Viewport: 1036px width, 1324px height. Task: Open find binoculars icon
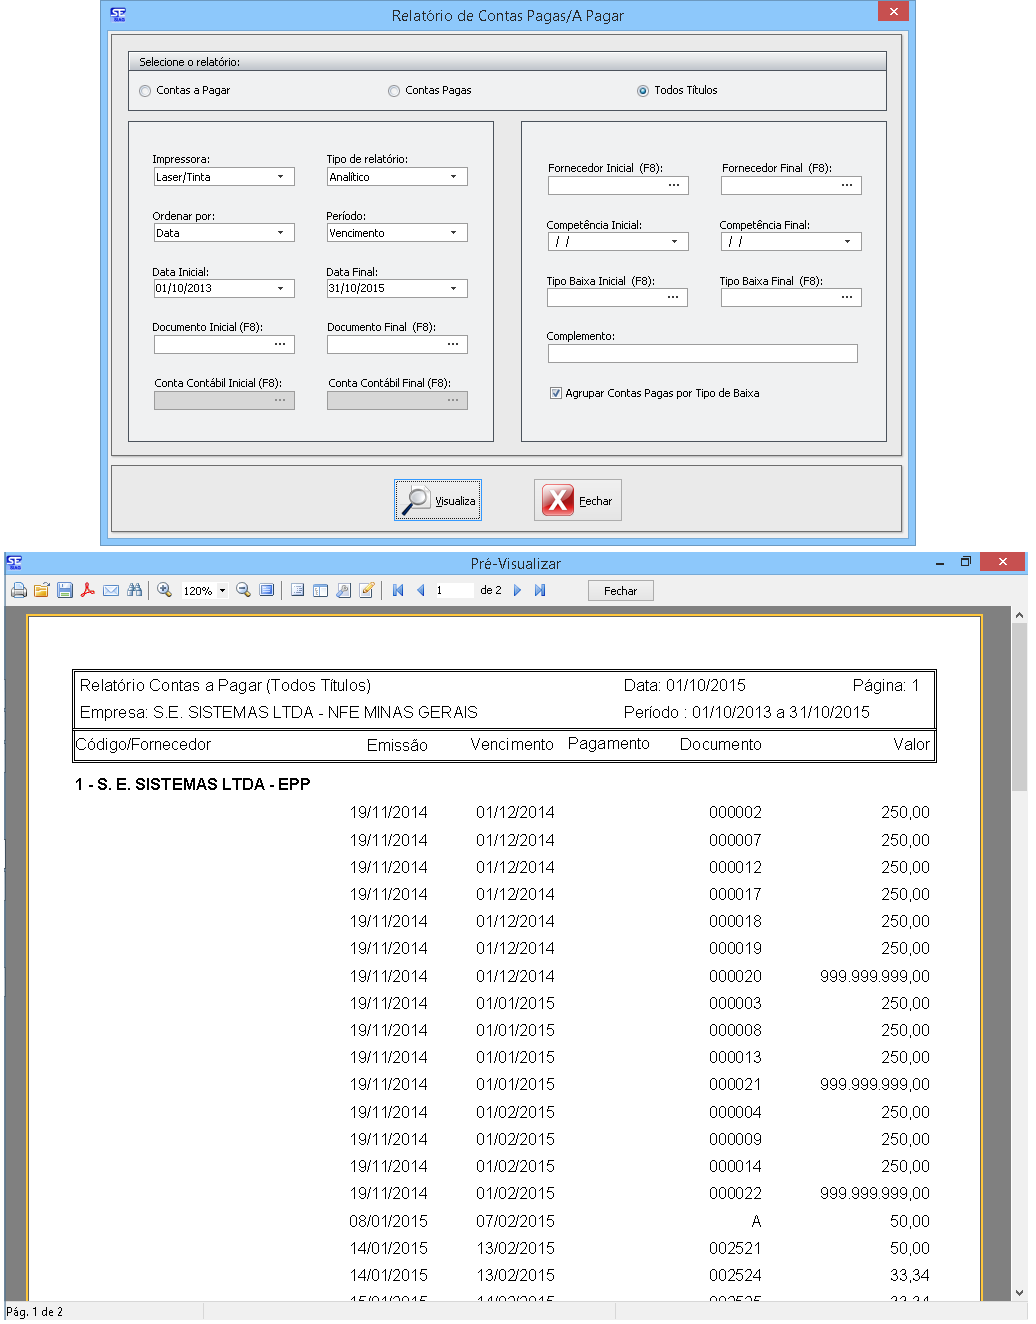click(134, 591)
